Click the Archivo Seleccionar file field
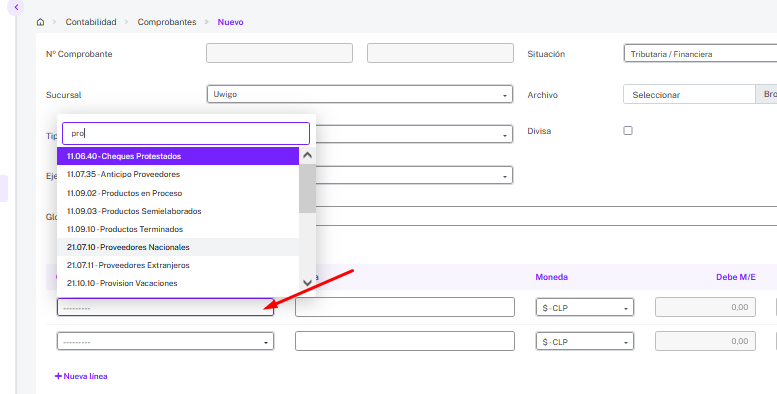 (x=689, y=94)
